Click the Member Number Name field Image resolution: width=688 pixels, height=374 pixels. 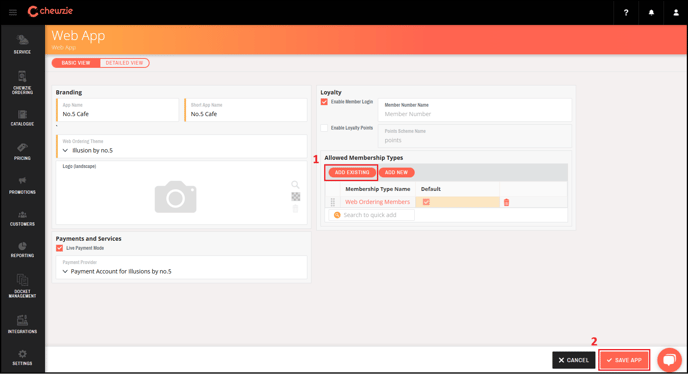pos(475,110)
